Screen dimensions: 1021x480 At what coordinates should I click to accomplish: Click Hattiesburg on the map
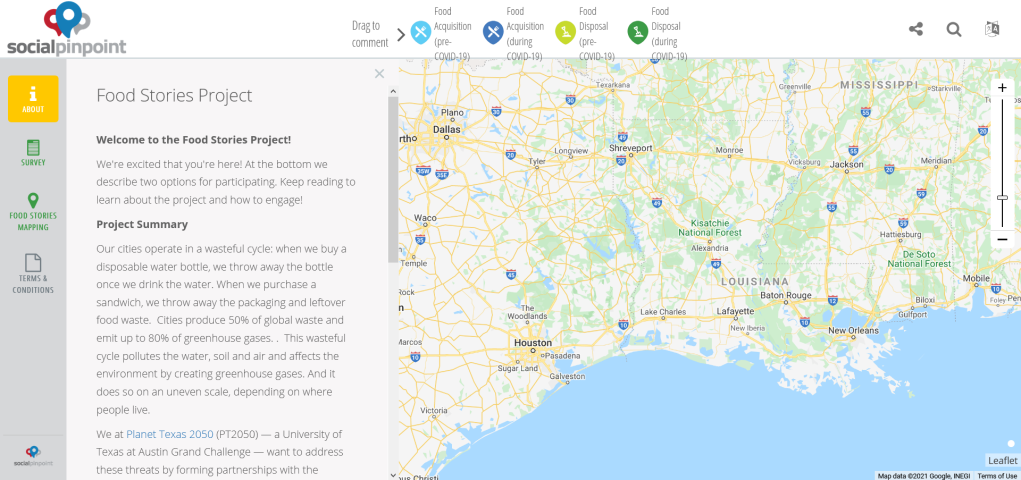point(900,234)
